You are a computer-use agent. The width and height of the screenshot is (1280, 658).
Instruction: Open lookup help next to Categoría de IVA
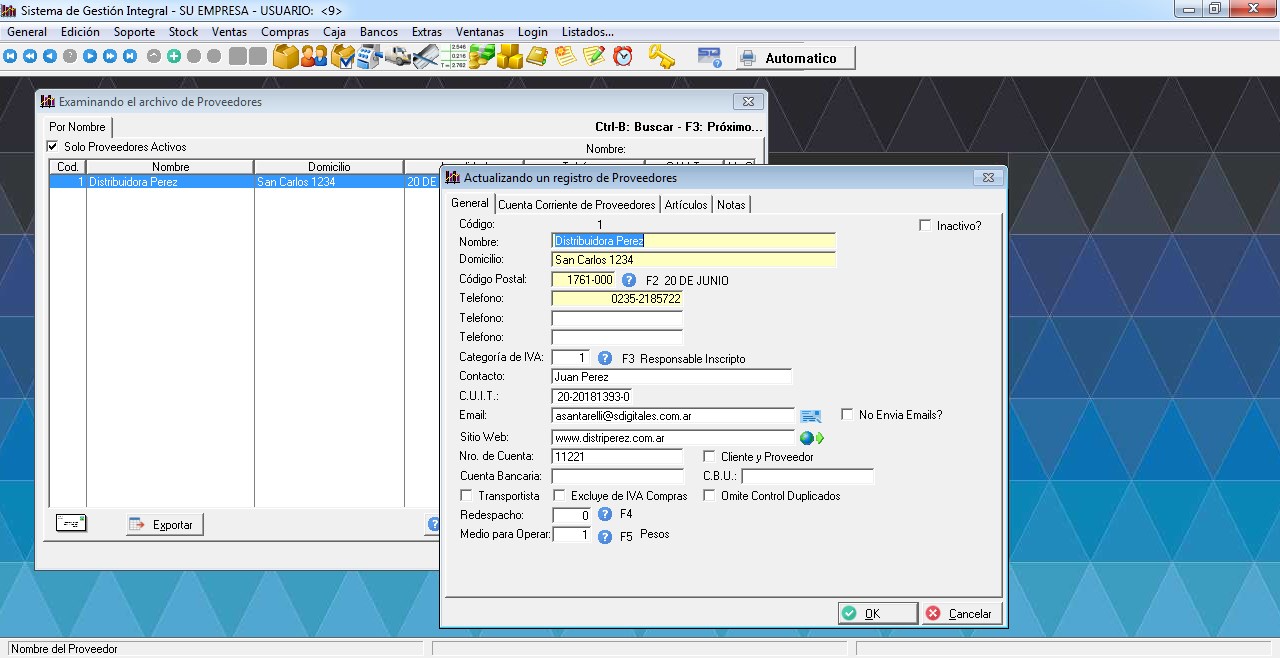[605, 358]
